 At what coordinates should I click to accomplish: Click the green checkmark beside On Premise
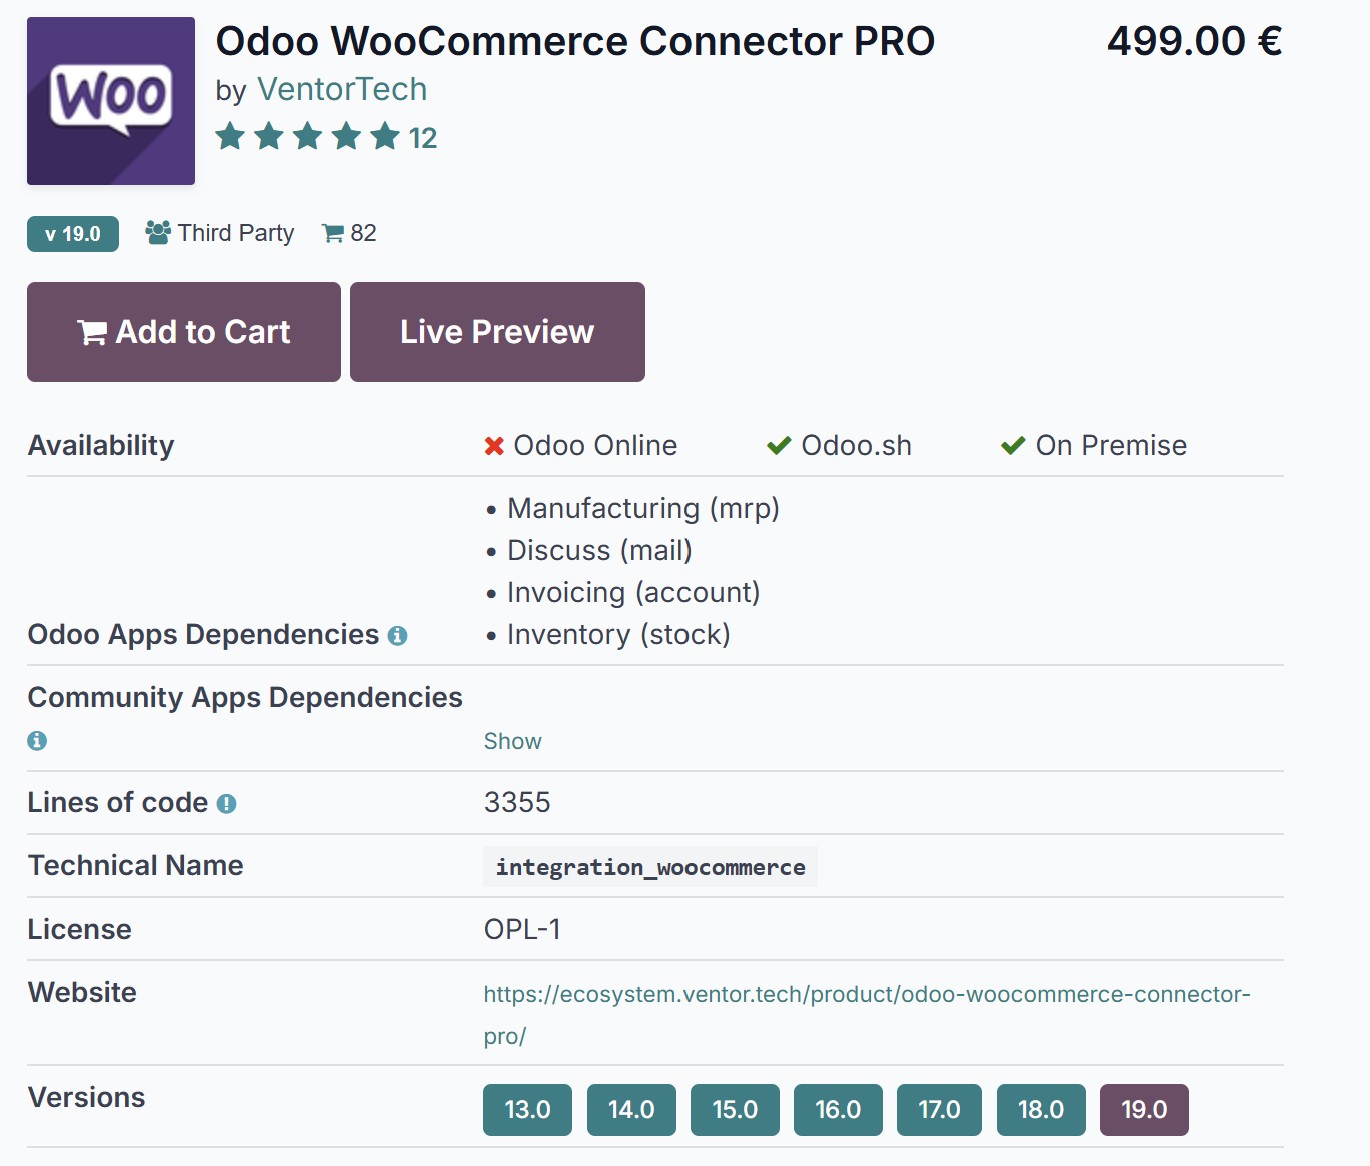[x=1013, y=445]
